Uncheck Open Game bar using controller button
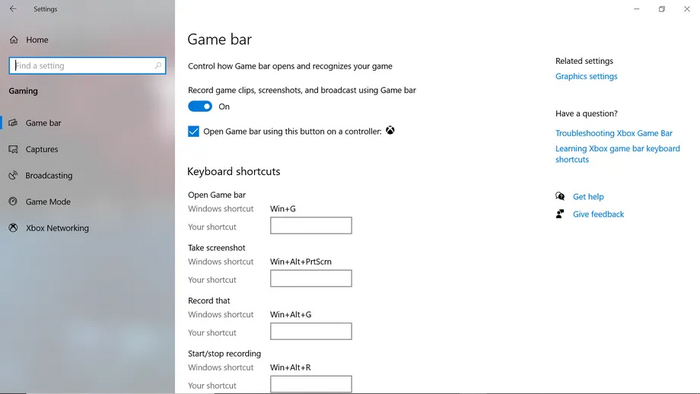The image size is (700, 394). [193, 132]
